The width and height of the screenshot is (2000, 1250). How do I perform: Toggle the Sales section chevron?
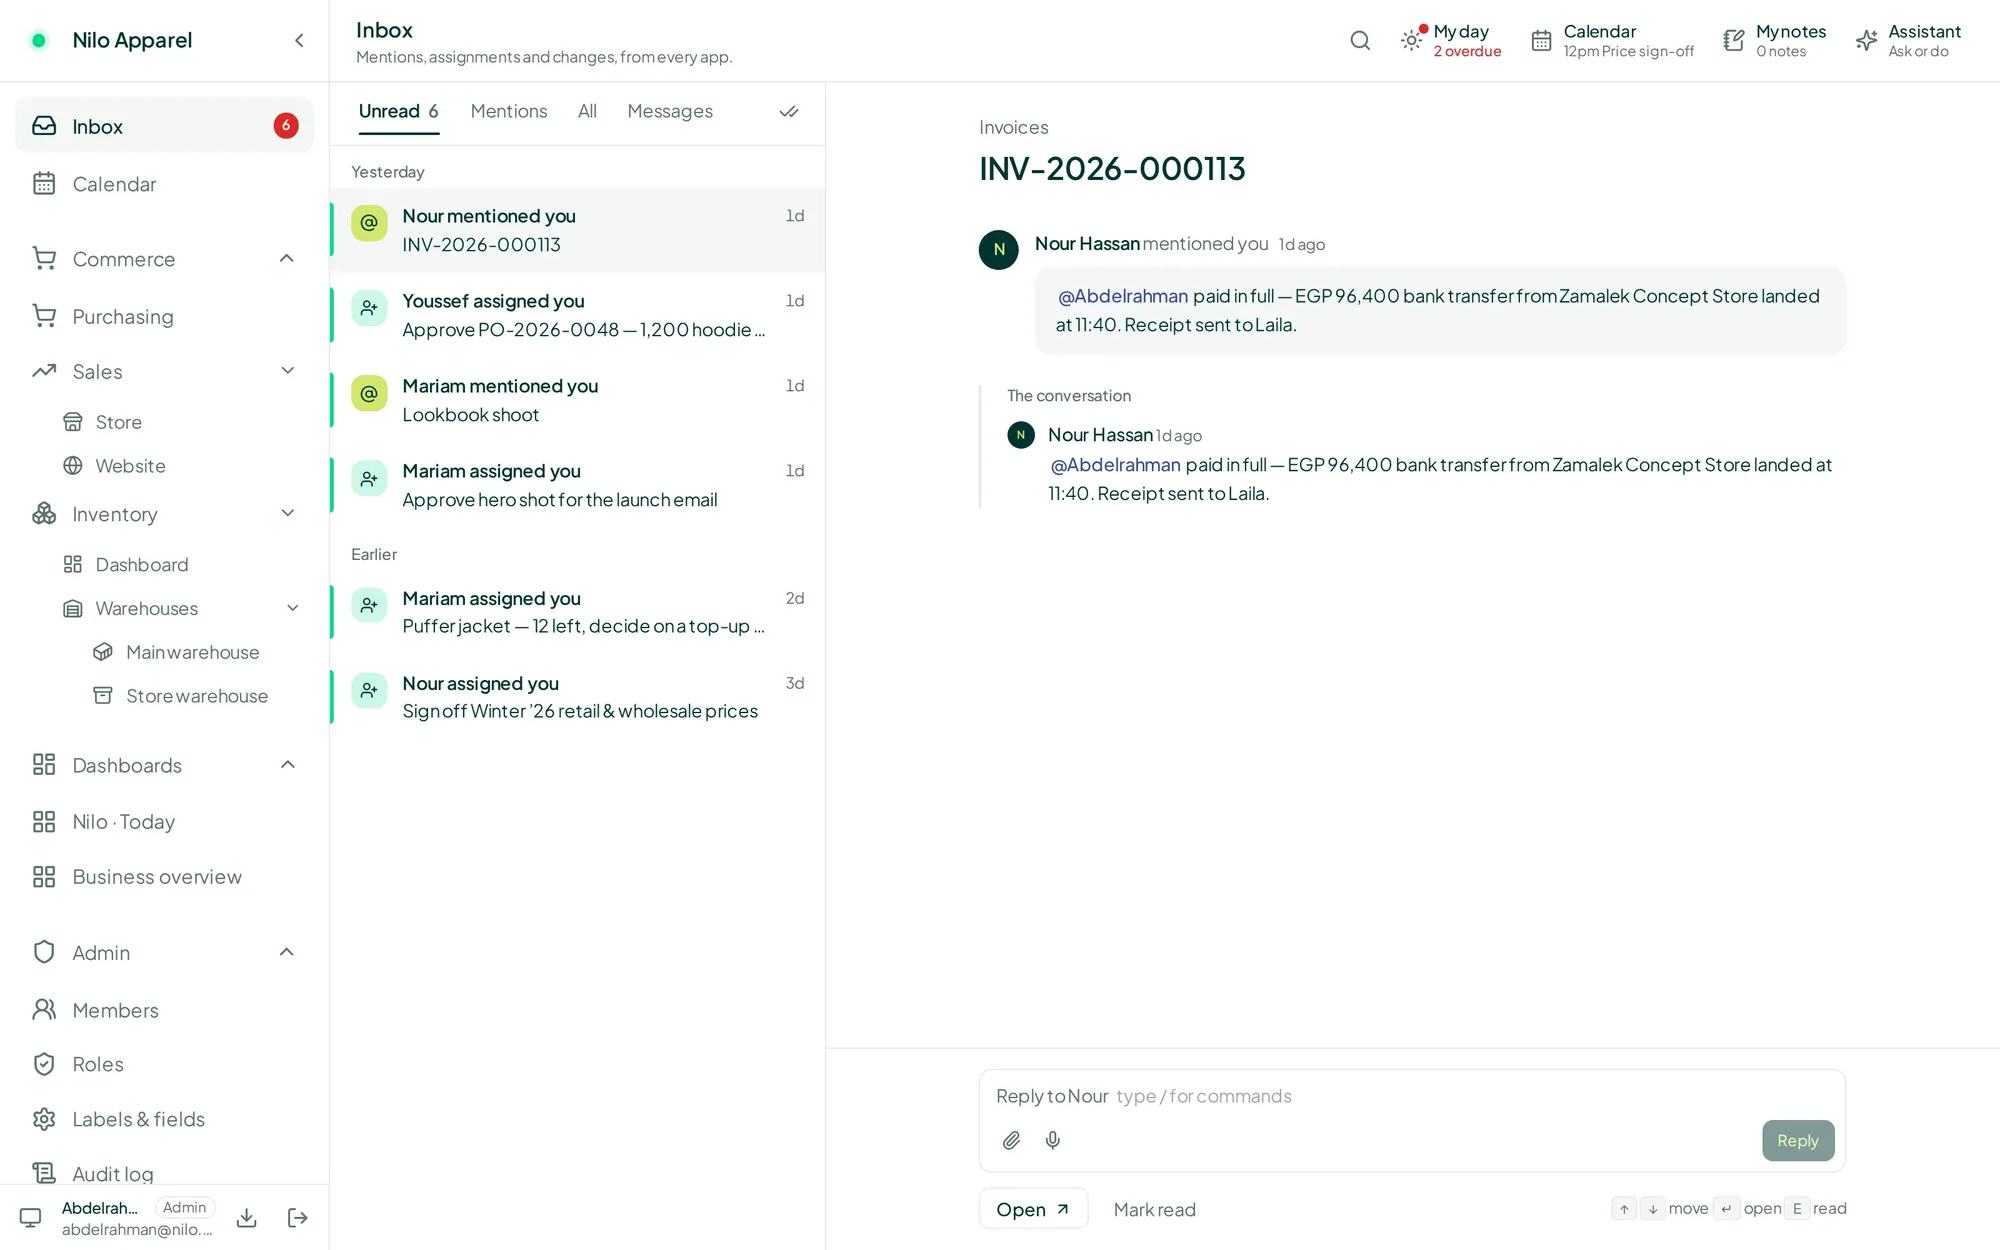click(x=288, y=371)
